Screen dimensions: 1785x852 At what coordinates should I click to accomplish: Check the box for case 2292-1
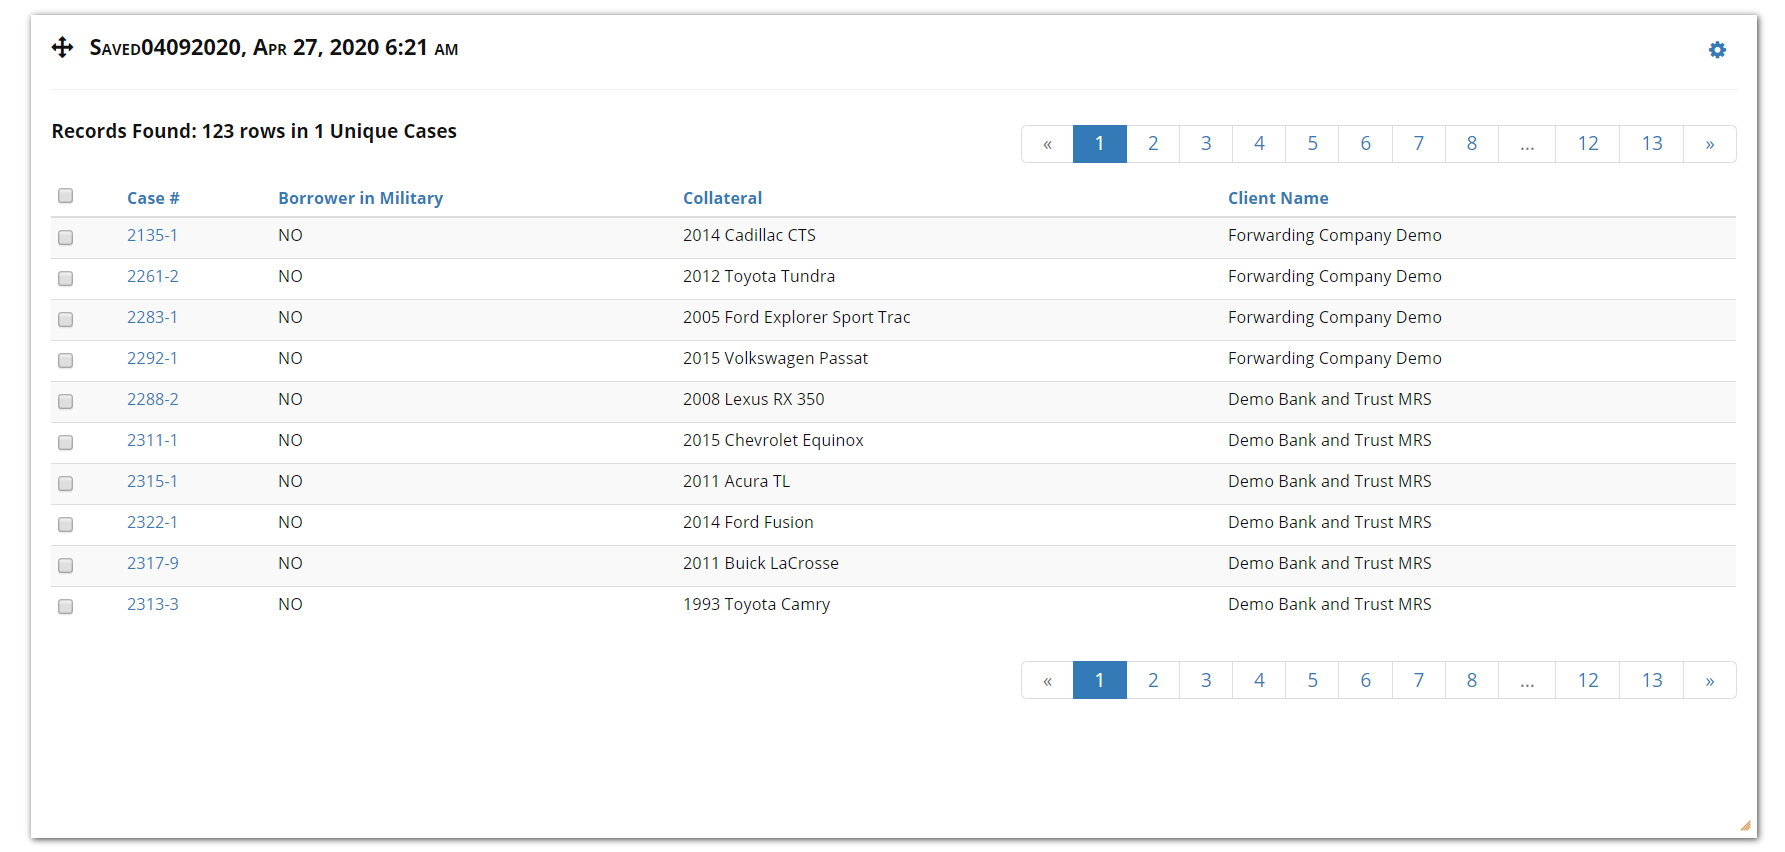(66, 360)
